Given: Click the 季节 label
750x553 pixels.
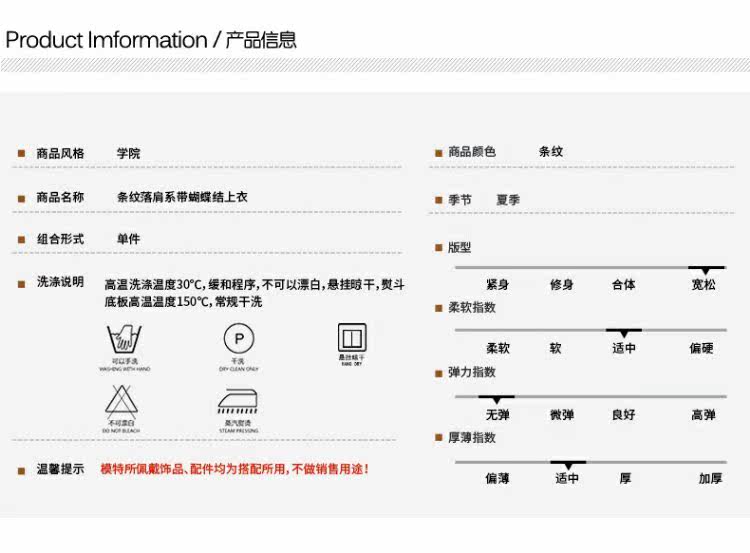Looking at the screenshot, I should [x=460, y=199].
